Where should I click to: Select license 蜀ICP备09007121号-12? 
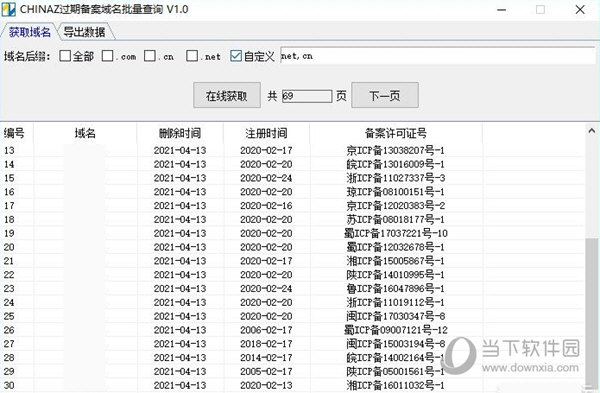click(x=396, y=330)
